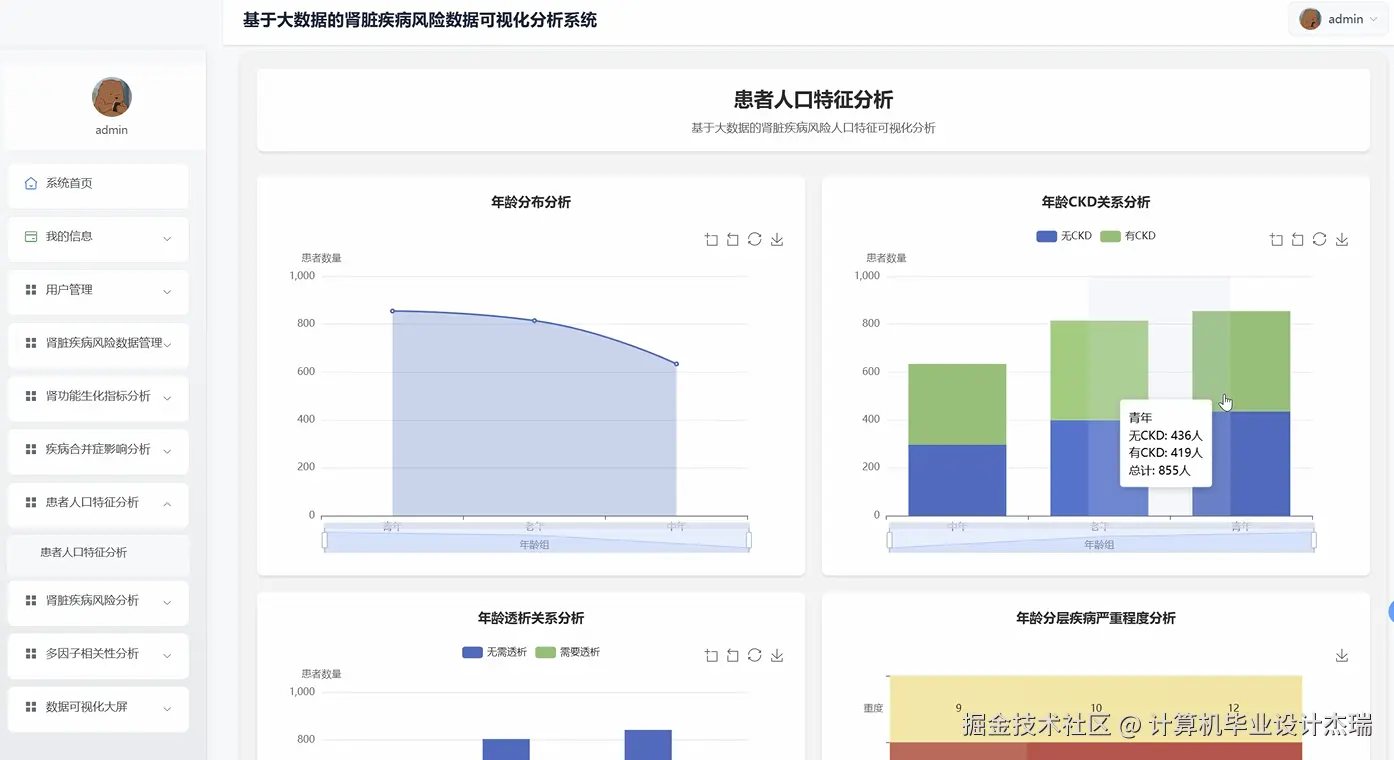Click the large admin avatar in the sidebar
The height and width of the screenshot is (760, 1394).
point(112,97)
